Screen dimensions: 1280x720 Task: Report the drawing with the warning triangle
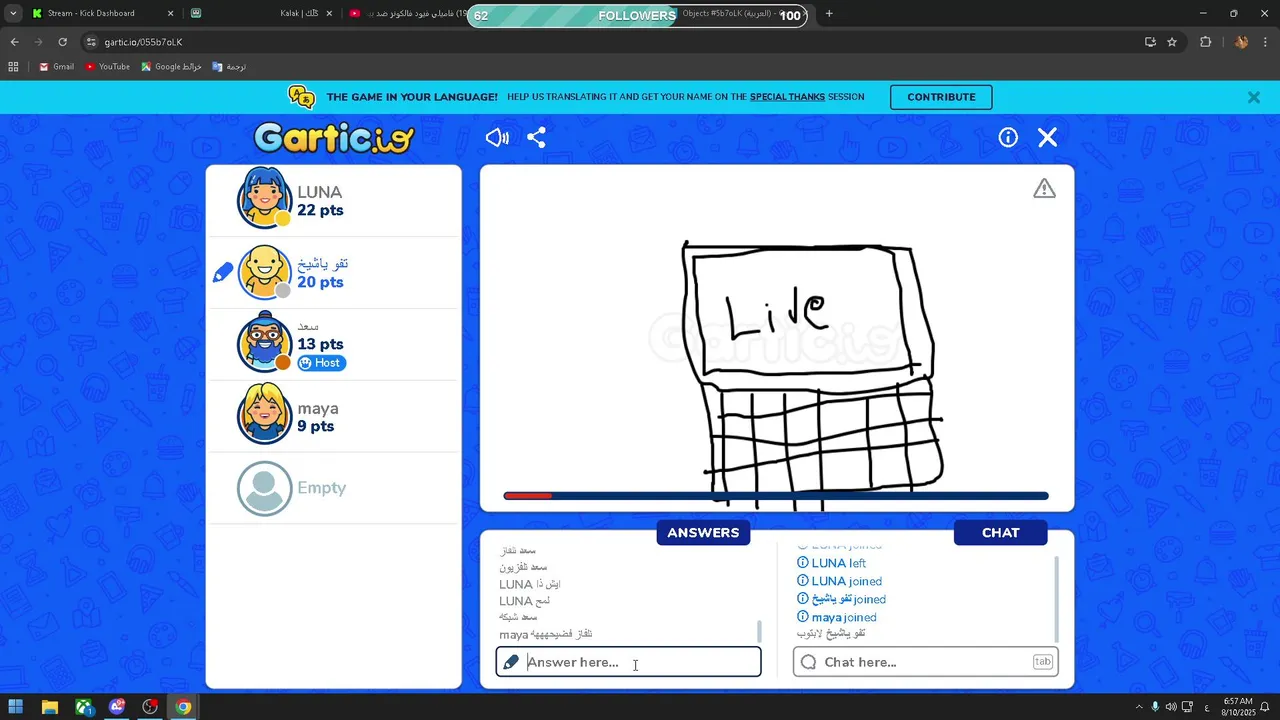tap(1044, 188)
